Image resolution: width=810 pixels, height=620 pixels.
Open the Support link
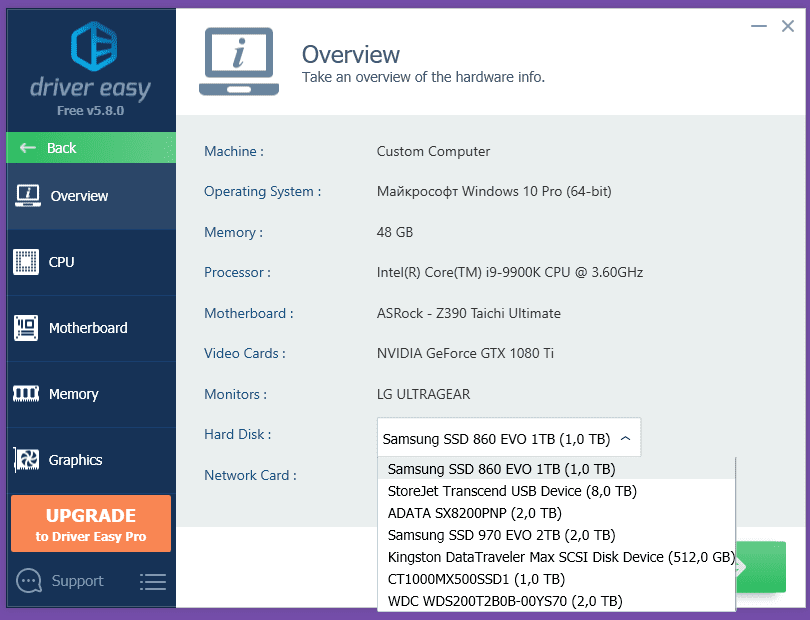77,581
